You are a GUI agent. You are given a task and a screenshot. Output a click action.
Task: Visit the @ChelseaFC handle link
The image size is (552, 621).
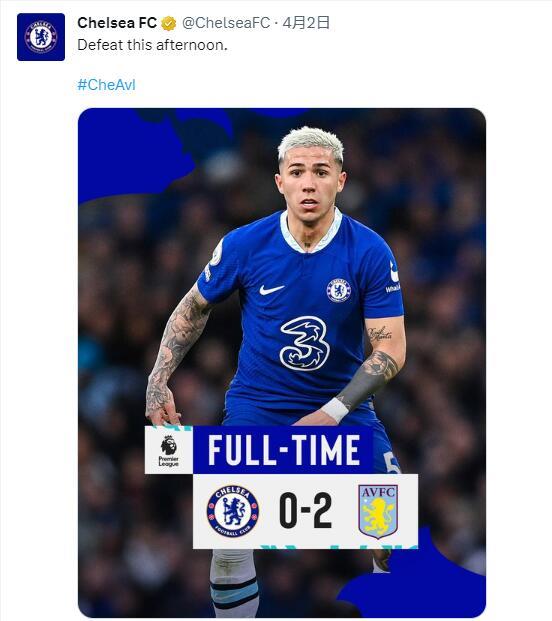(226, 23)
